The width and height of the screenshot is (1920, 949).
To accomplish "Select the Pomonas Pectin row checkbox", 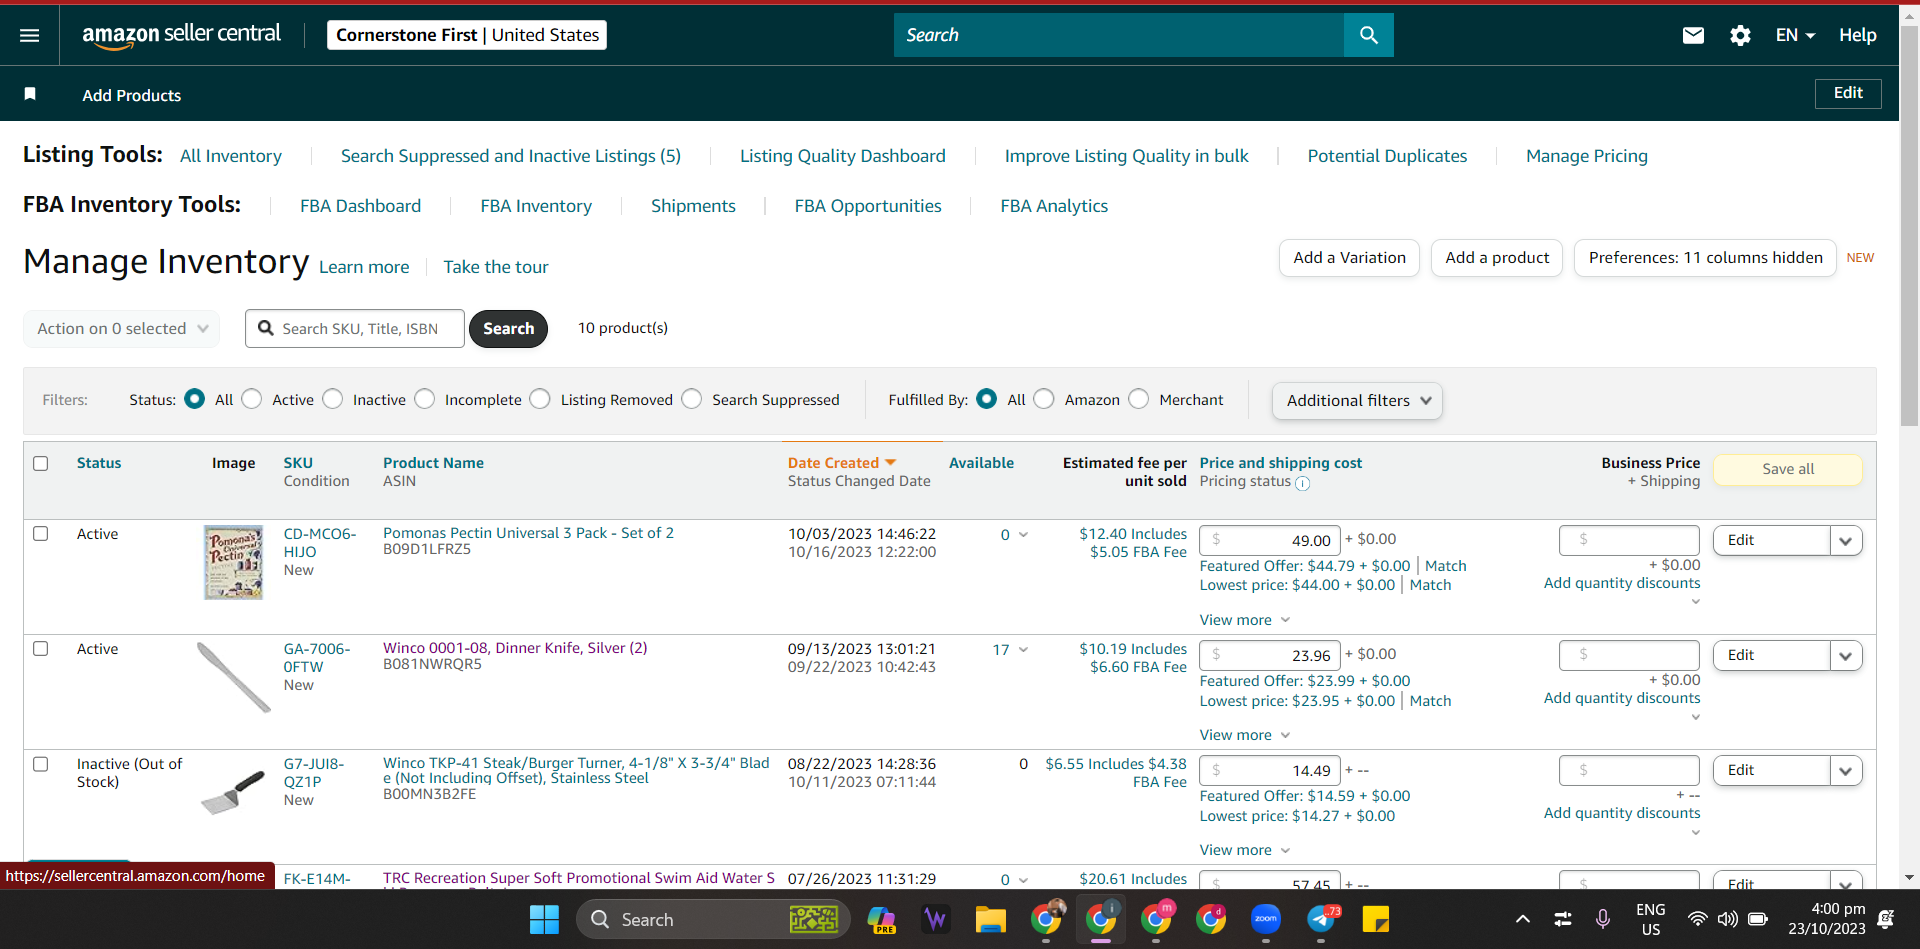I will click(41, 534).
